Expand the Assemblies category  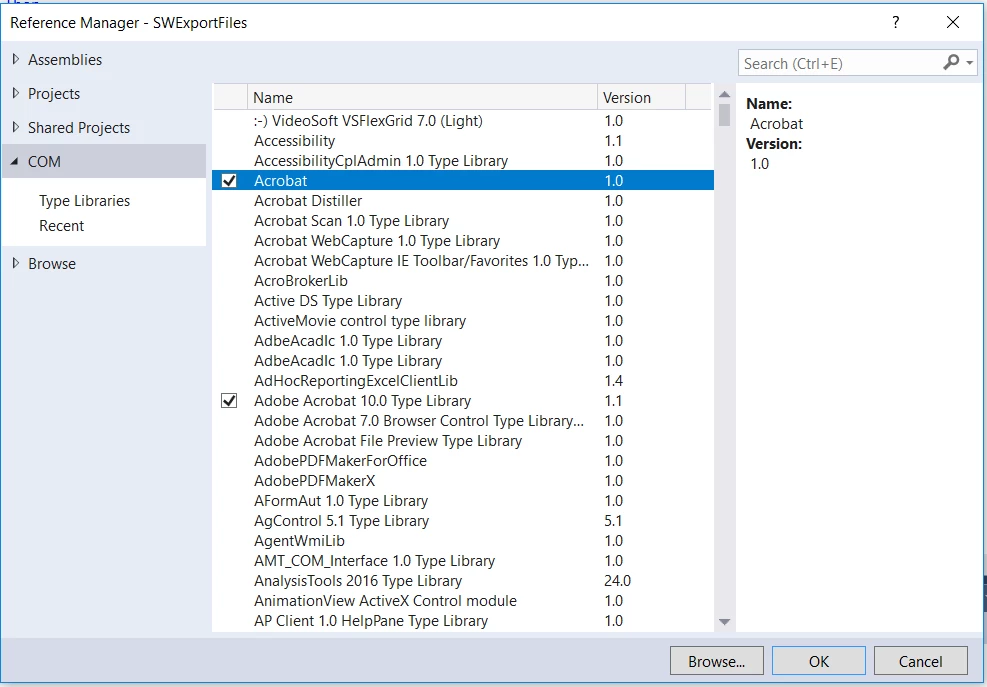coord(16,59)
